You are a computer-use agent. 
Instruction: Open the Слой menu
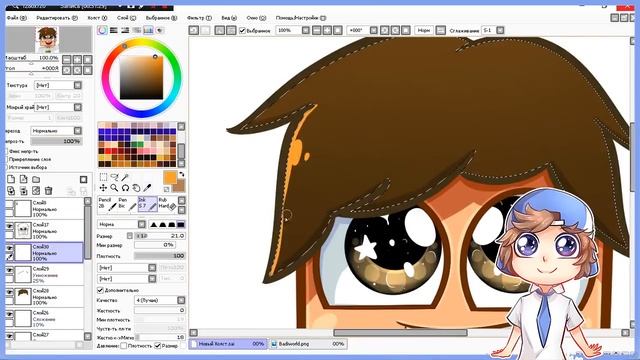click(126, 18)
